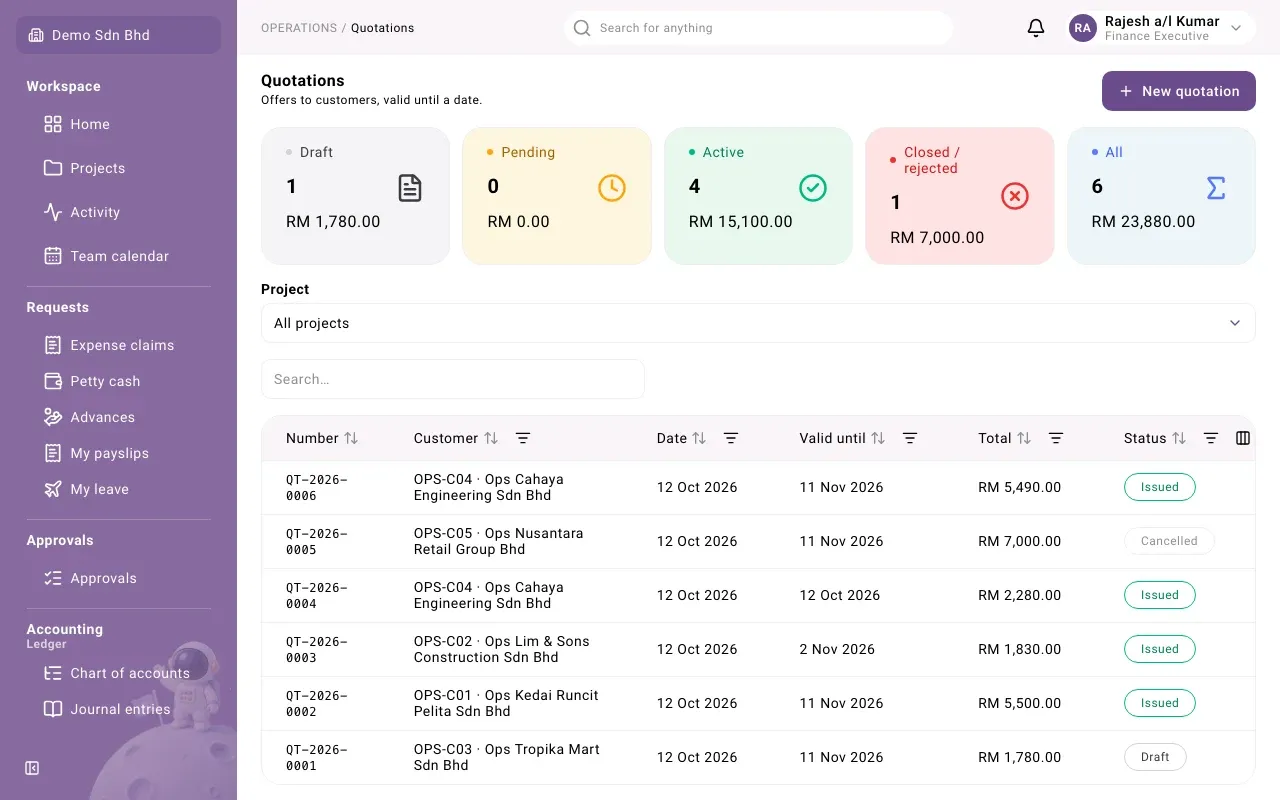Open the Customer column filter

click(523, 438)
